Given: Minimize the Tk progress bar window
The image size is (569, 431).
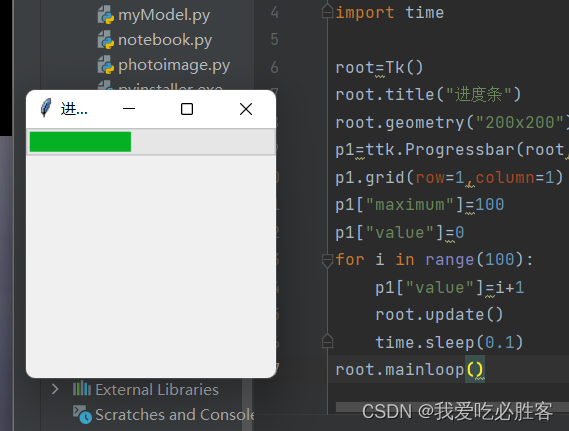Looking at the screenshot, I should pyautogui.click(x=129, y=108).
